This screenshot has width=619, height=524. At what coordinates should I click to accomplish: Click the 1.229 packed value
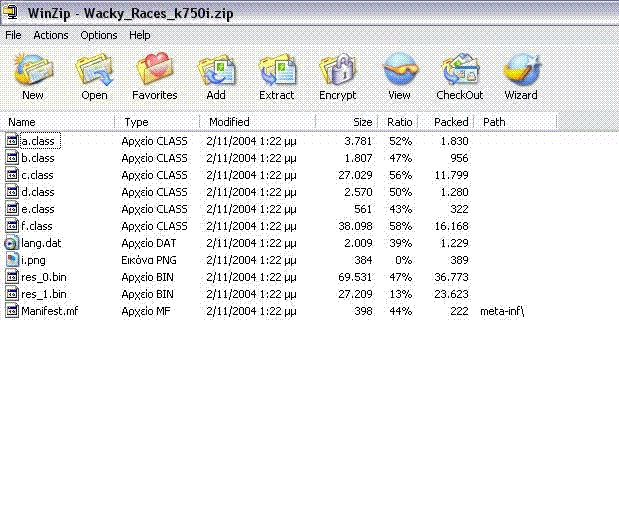click(x=454, y=243)
